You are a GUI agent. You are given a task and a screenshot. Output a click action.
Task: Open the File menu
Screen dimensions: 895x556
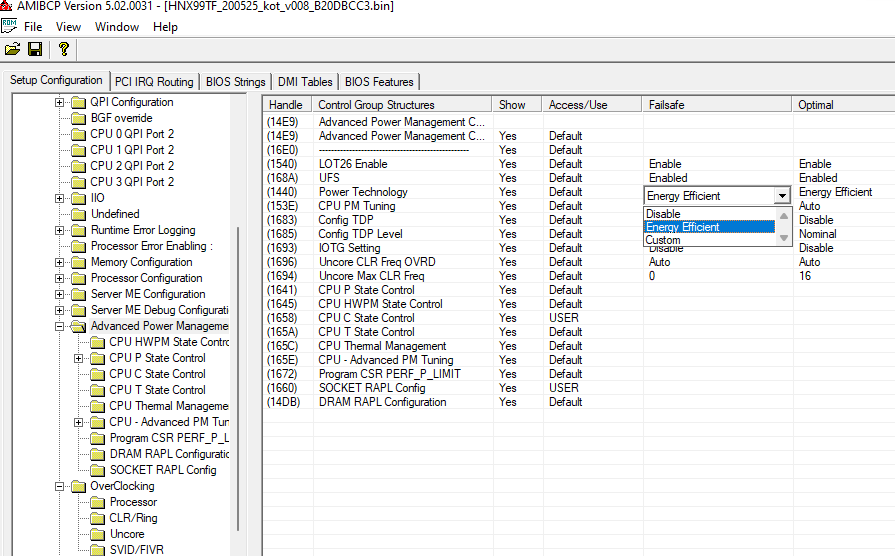point(33,27)
